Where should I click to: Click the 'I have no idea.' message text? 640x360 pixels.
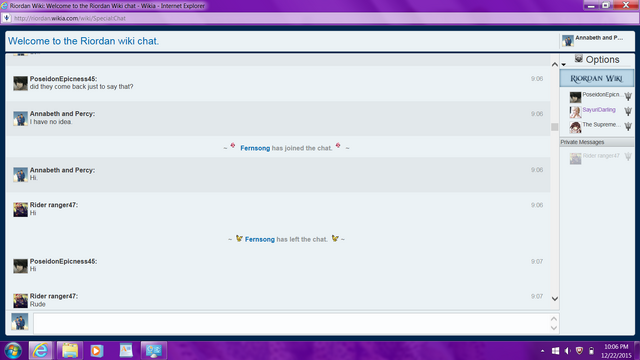[x=51, y=122]
